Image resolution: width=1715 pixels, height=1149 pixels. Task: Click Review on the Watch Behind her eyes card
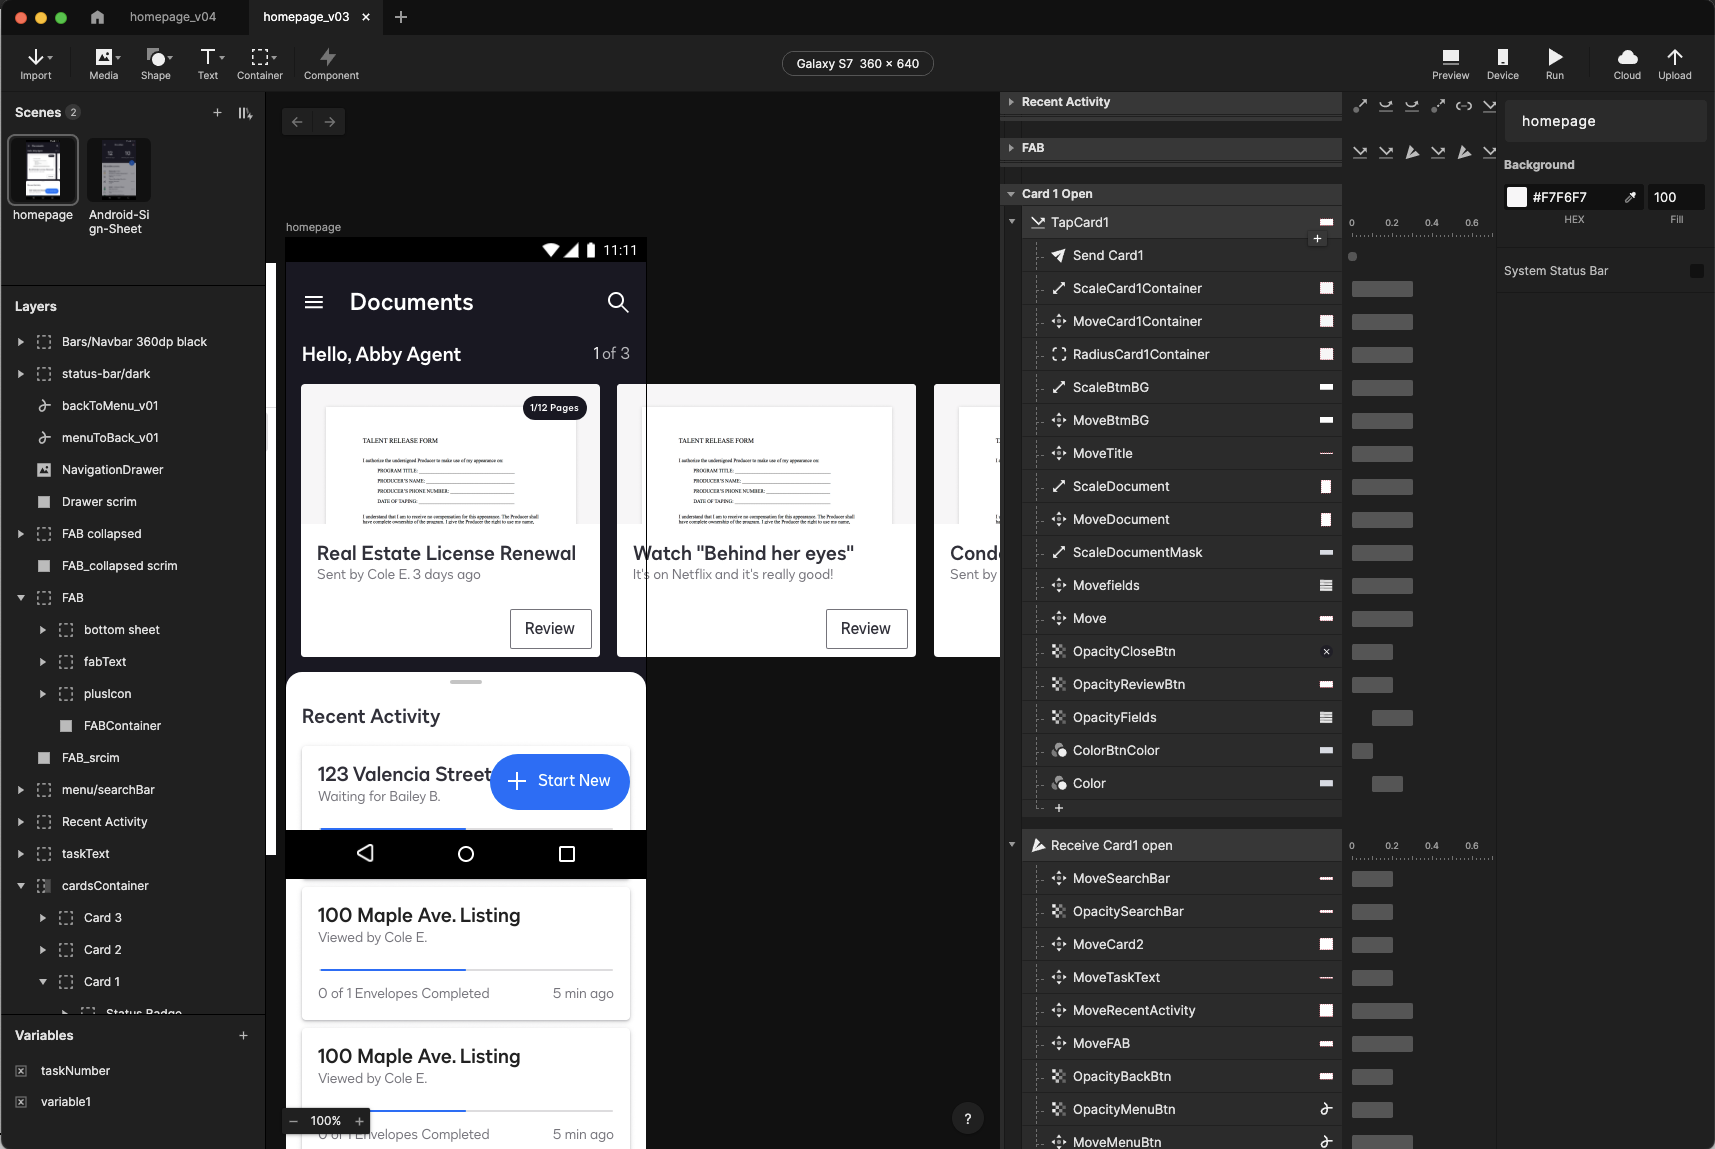coord(866,629)
